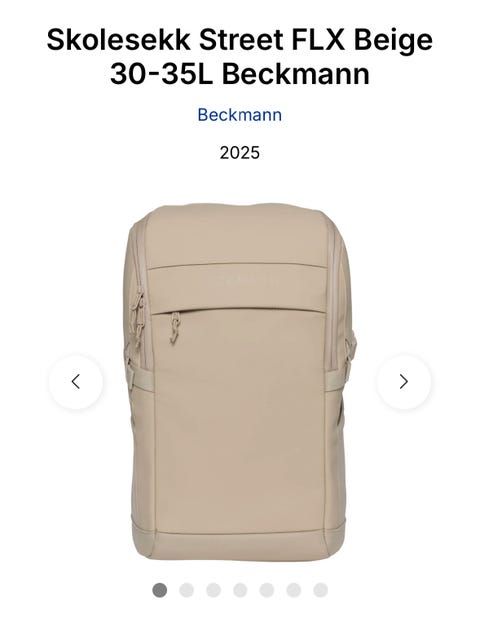The height and width of the screenshot is (626, 480).
Task: Click the backpack's top lid panel
Action: 238,236
